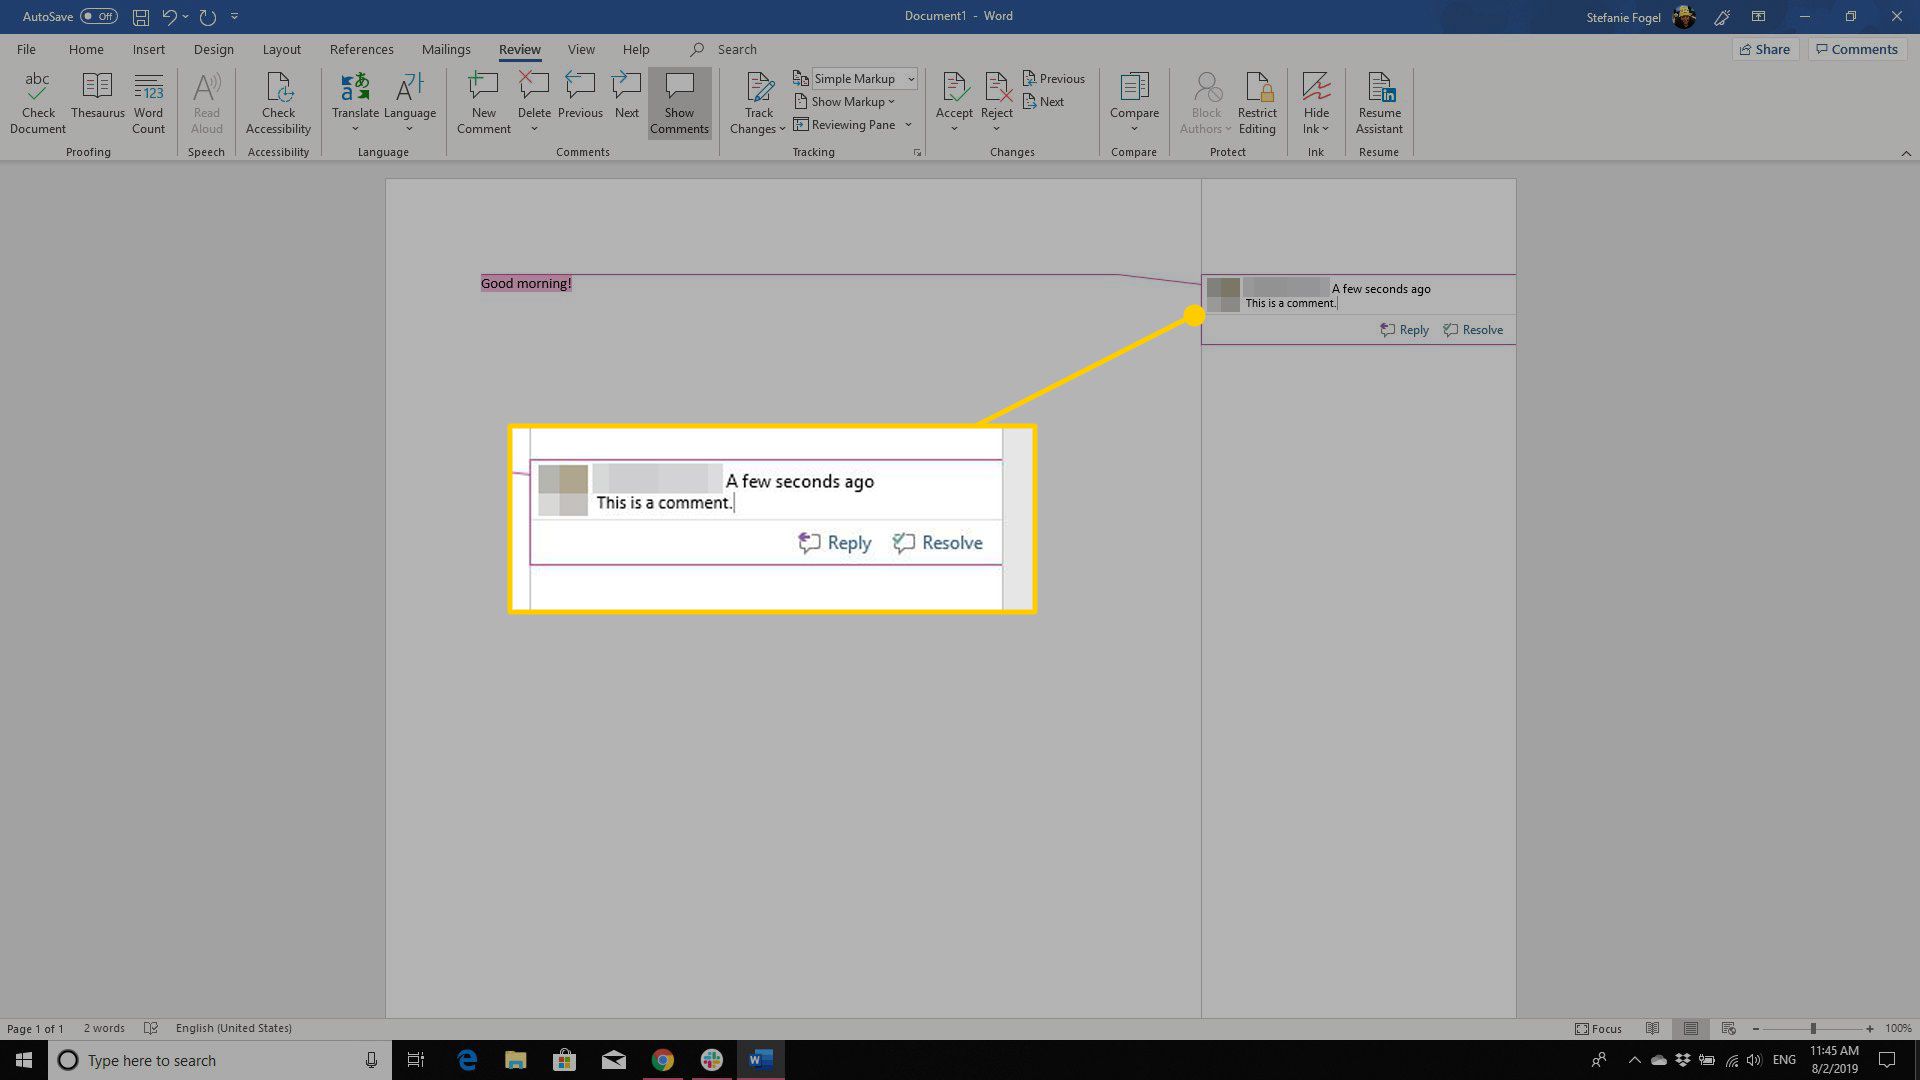The height and width of the screenshot is (1080, 1920).
Task: Expand the Block Authors dropdown
Action: point(1224,129)
